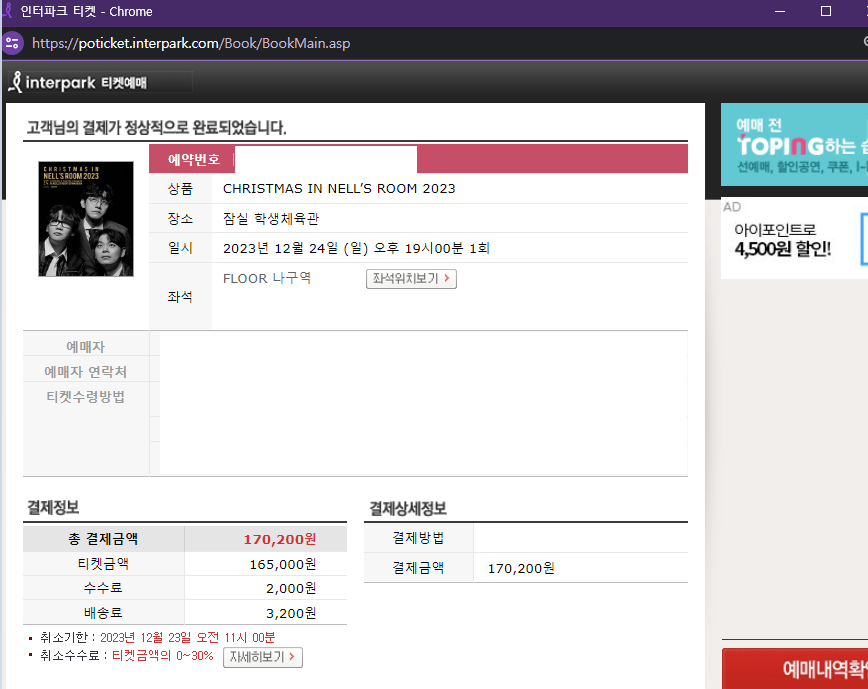The width and height of the screenshot is (868, 689).
Task: Click the TOPING pre-booking banner
Action: tap(794, 144)
